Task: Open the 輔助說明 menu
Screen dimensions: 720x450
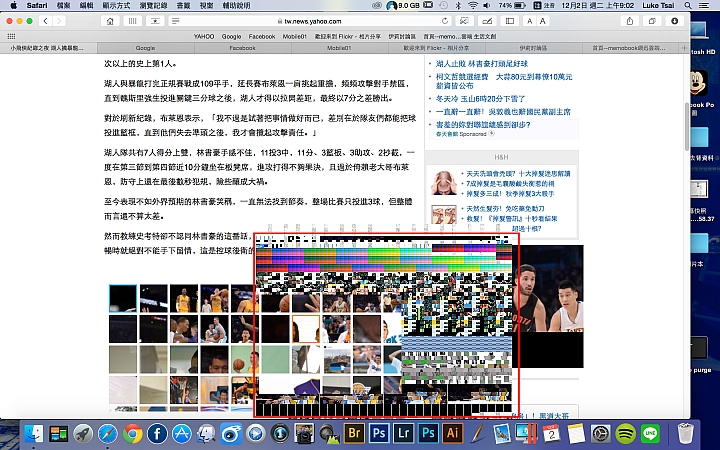Action: coord(236,6)
